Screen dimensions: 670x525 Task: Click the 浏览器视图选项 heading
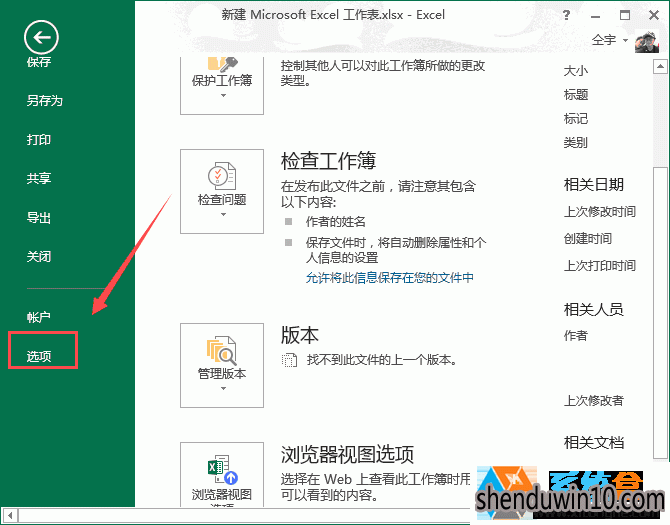pyautogui.click(x=347, y=455)
